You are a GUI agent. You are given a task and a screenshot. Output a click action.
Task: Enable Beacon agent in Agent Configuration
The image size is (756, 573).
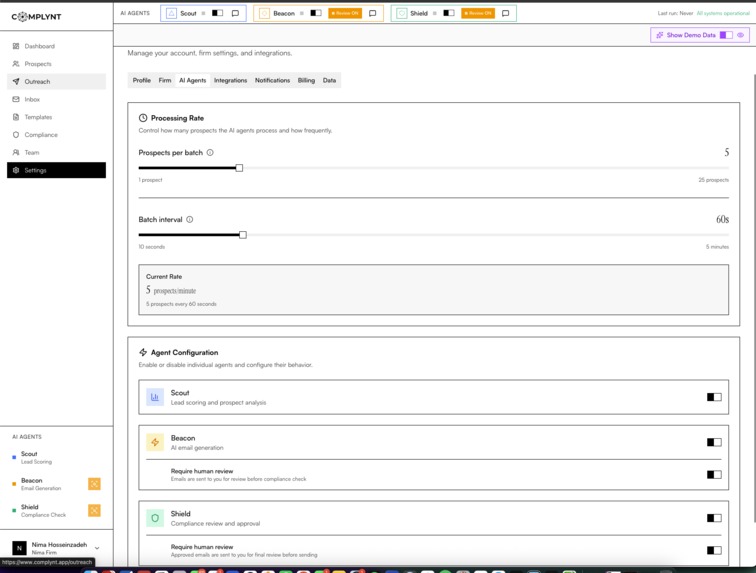coord(714,442)
